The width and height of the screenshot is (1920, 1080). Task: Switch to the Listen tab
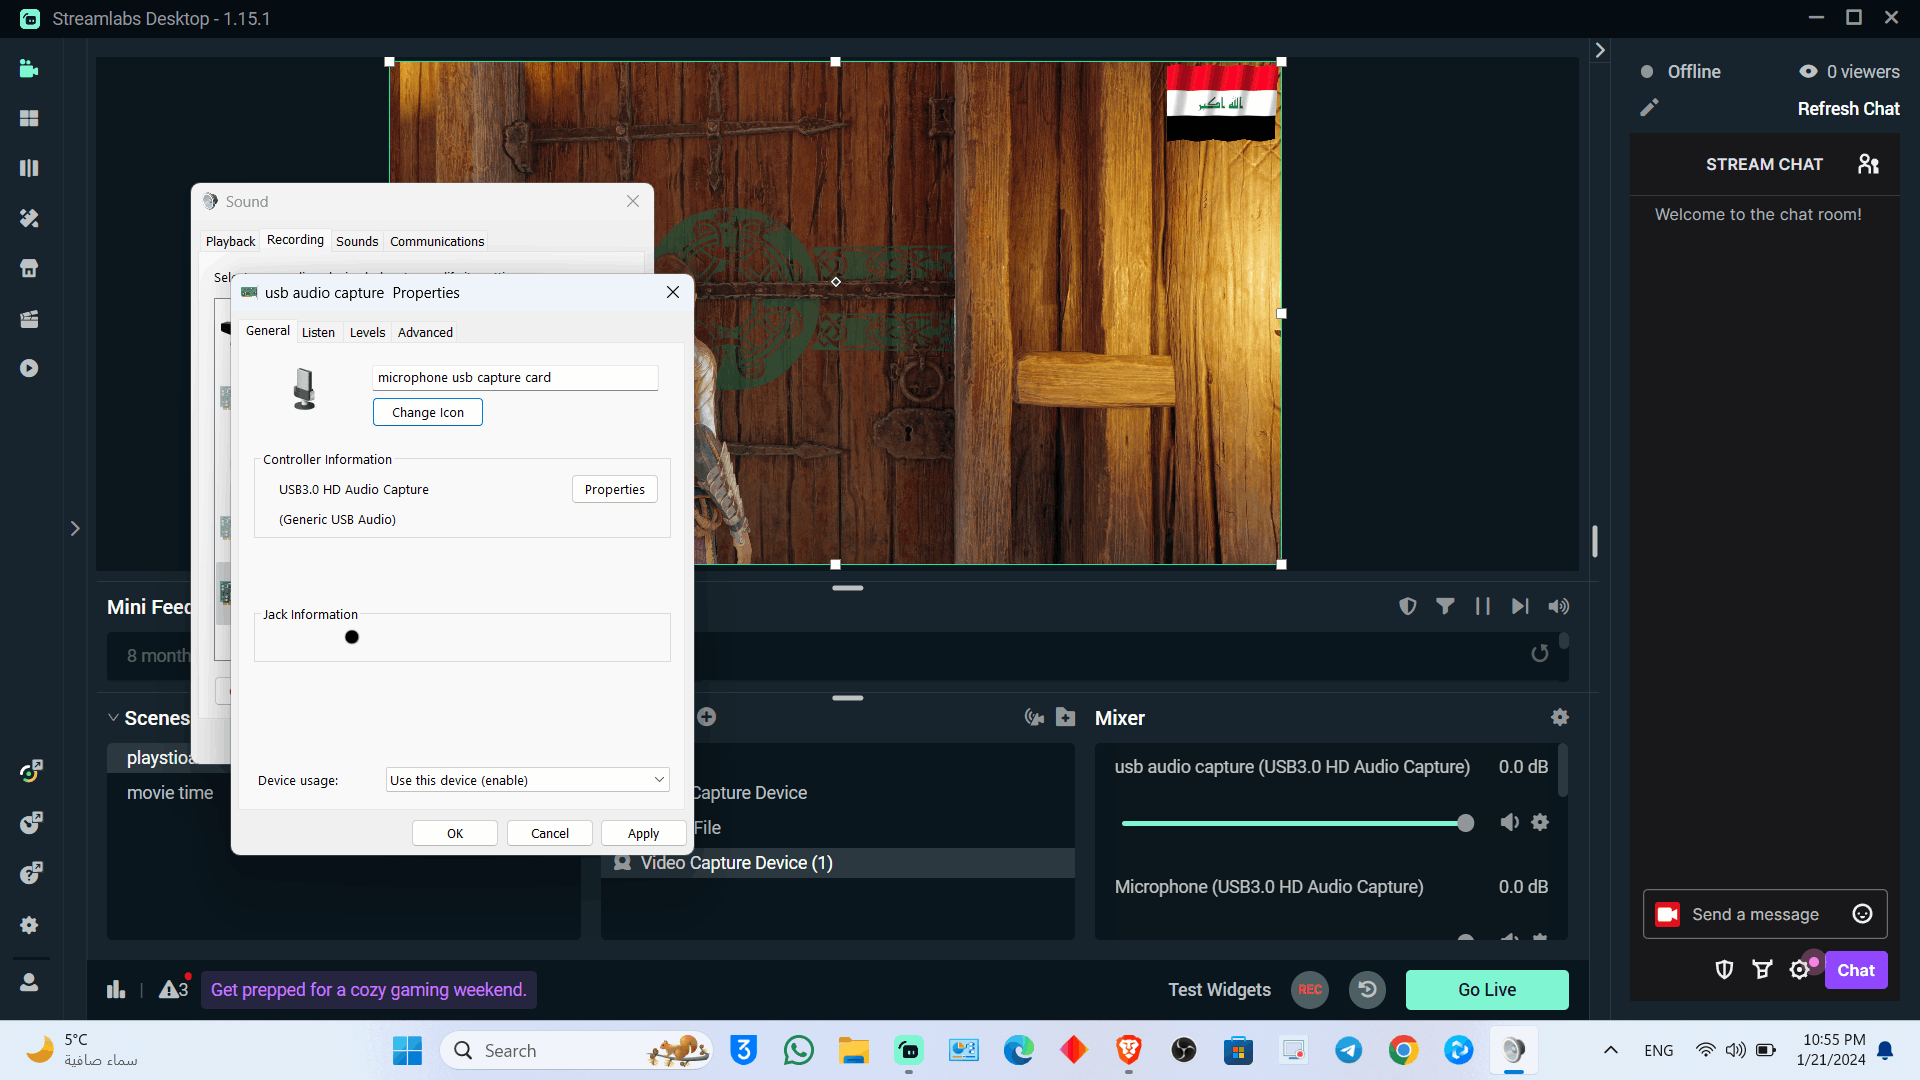click(318, 332)
